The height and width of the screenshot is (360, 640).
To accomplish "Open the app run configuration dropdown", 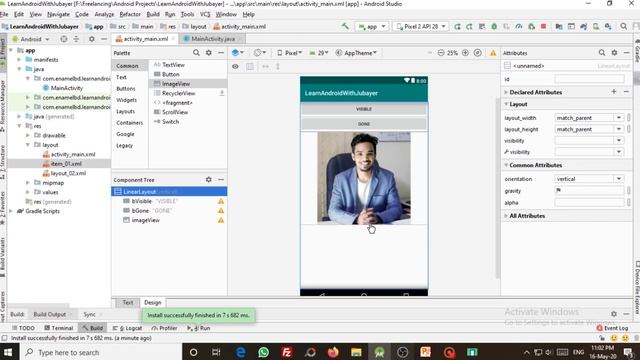I will 372,26.
